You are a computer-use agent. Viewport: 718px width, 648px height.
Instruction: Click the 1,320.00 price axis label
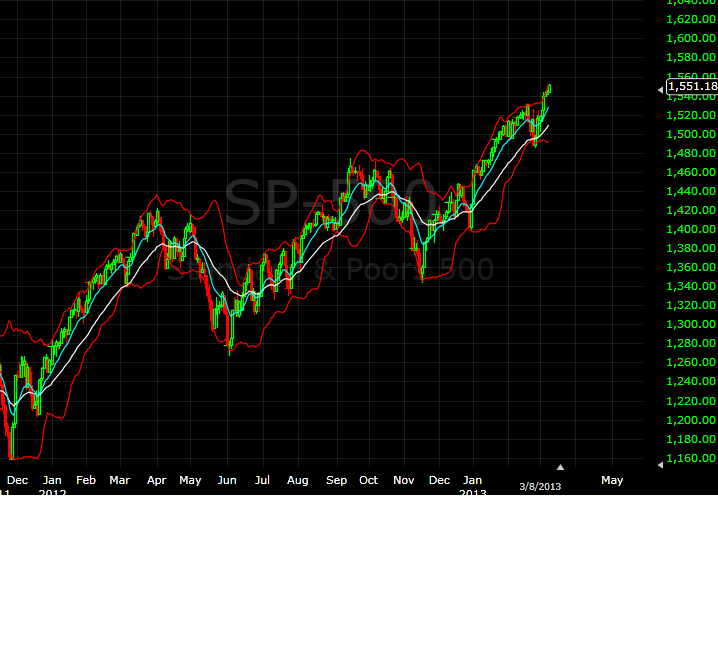pyautogui.click(x=691, y=305)
